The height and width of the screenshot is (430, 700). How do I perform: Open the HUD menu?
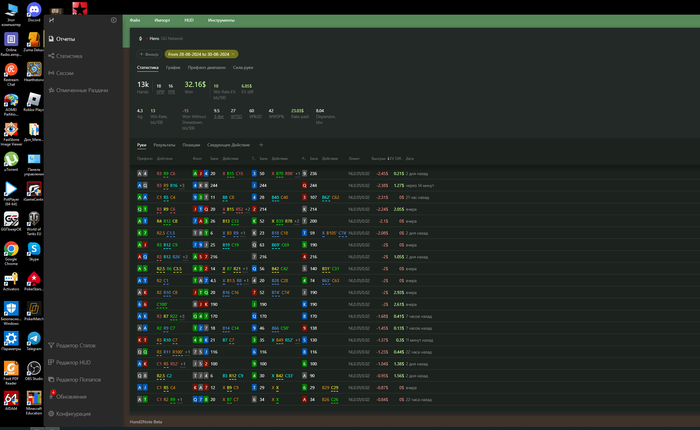click(189, 20)
